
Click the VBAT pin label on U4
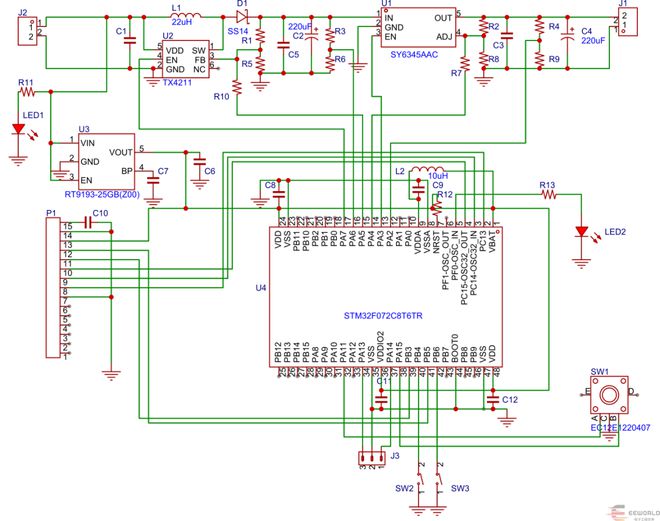click(492, 241)
